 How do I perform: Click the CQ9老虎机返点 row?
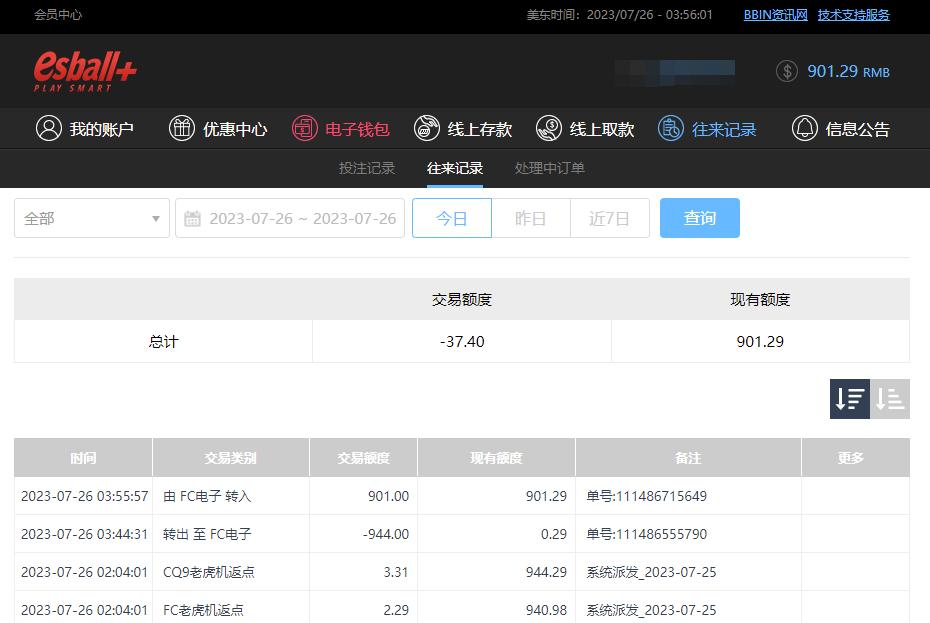point(461,572)
